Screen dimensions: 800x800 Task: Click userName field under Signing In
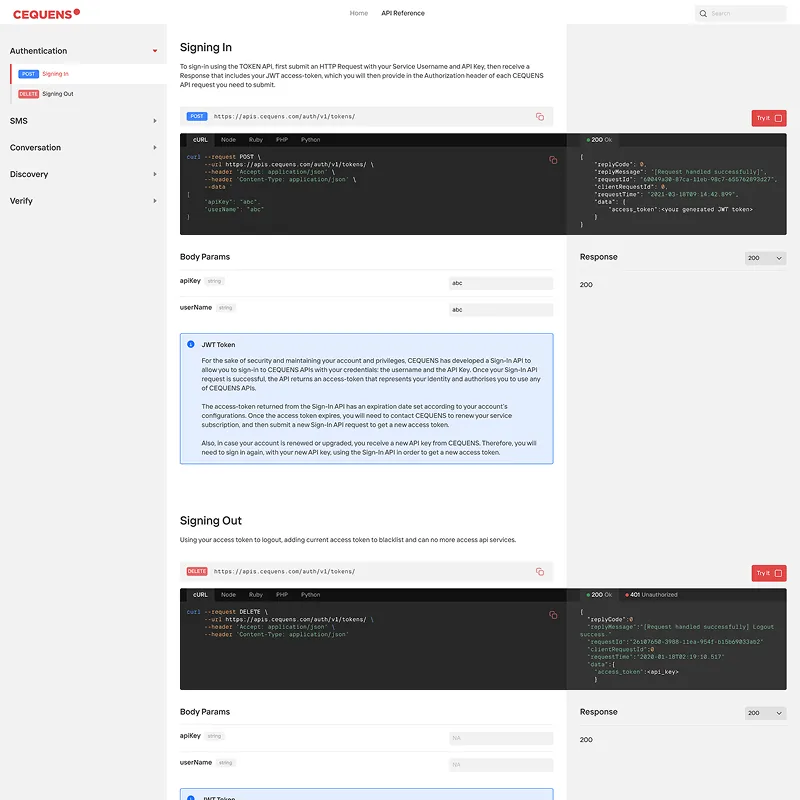click(x=501, y=310)
